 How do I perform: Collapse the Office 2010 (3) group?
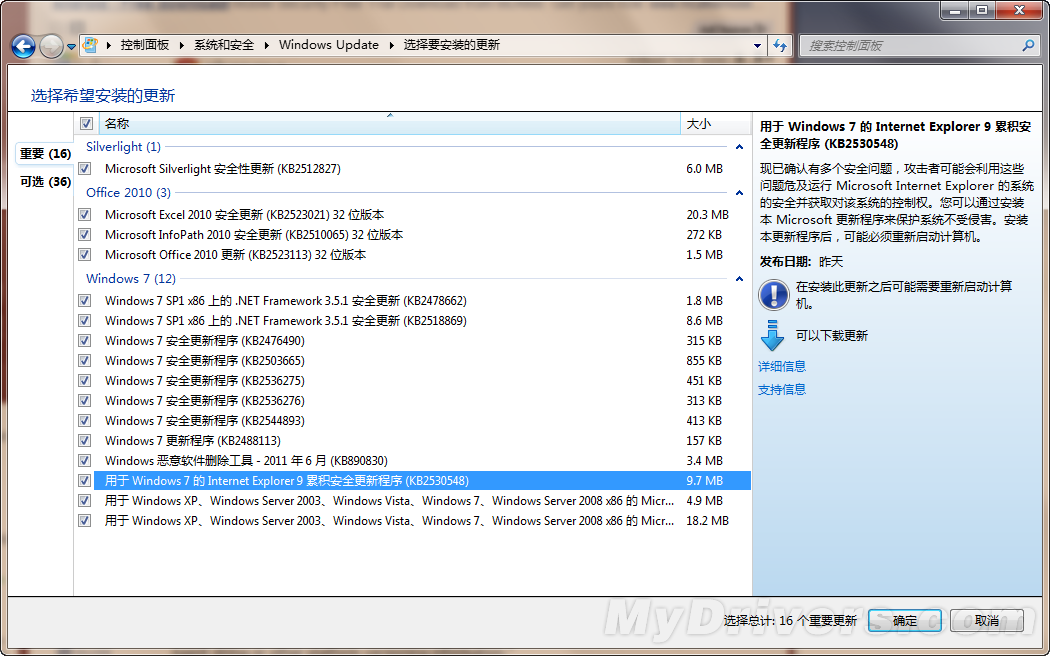(739, 193)
